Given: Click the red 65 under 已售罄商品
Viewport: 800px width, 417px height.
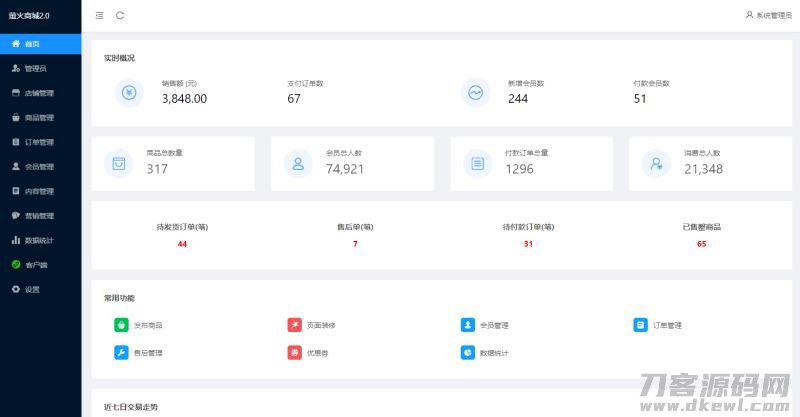Looking at the screenshot, I should pyautogui.click(x=702, y=244).
